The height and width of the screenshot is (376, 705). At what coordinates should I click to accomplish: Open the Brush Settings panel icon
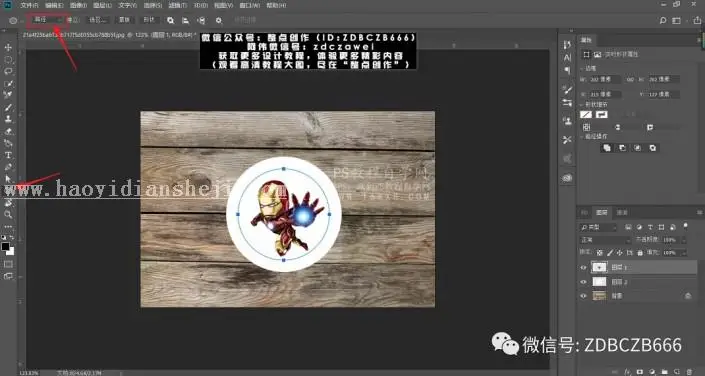tap(567, 90)
